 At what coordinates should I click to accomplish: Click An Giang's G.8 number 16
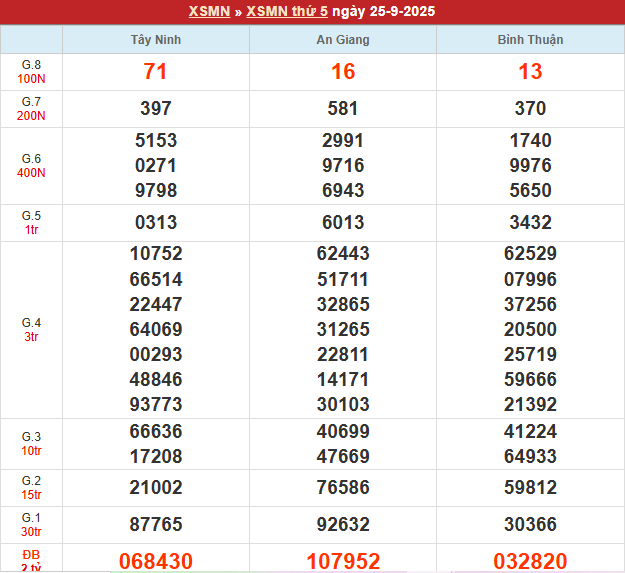pyautogui.click(x=343, y=72)
